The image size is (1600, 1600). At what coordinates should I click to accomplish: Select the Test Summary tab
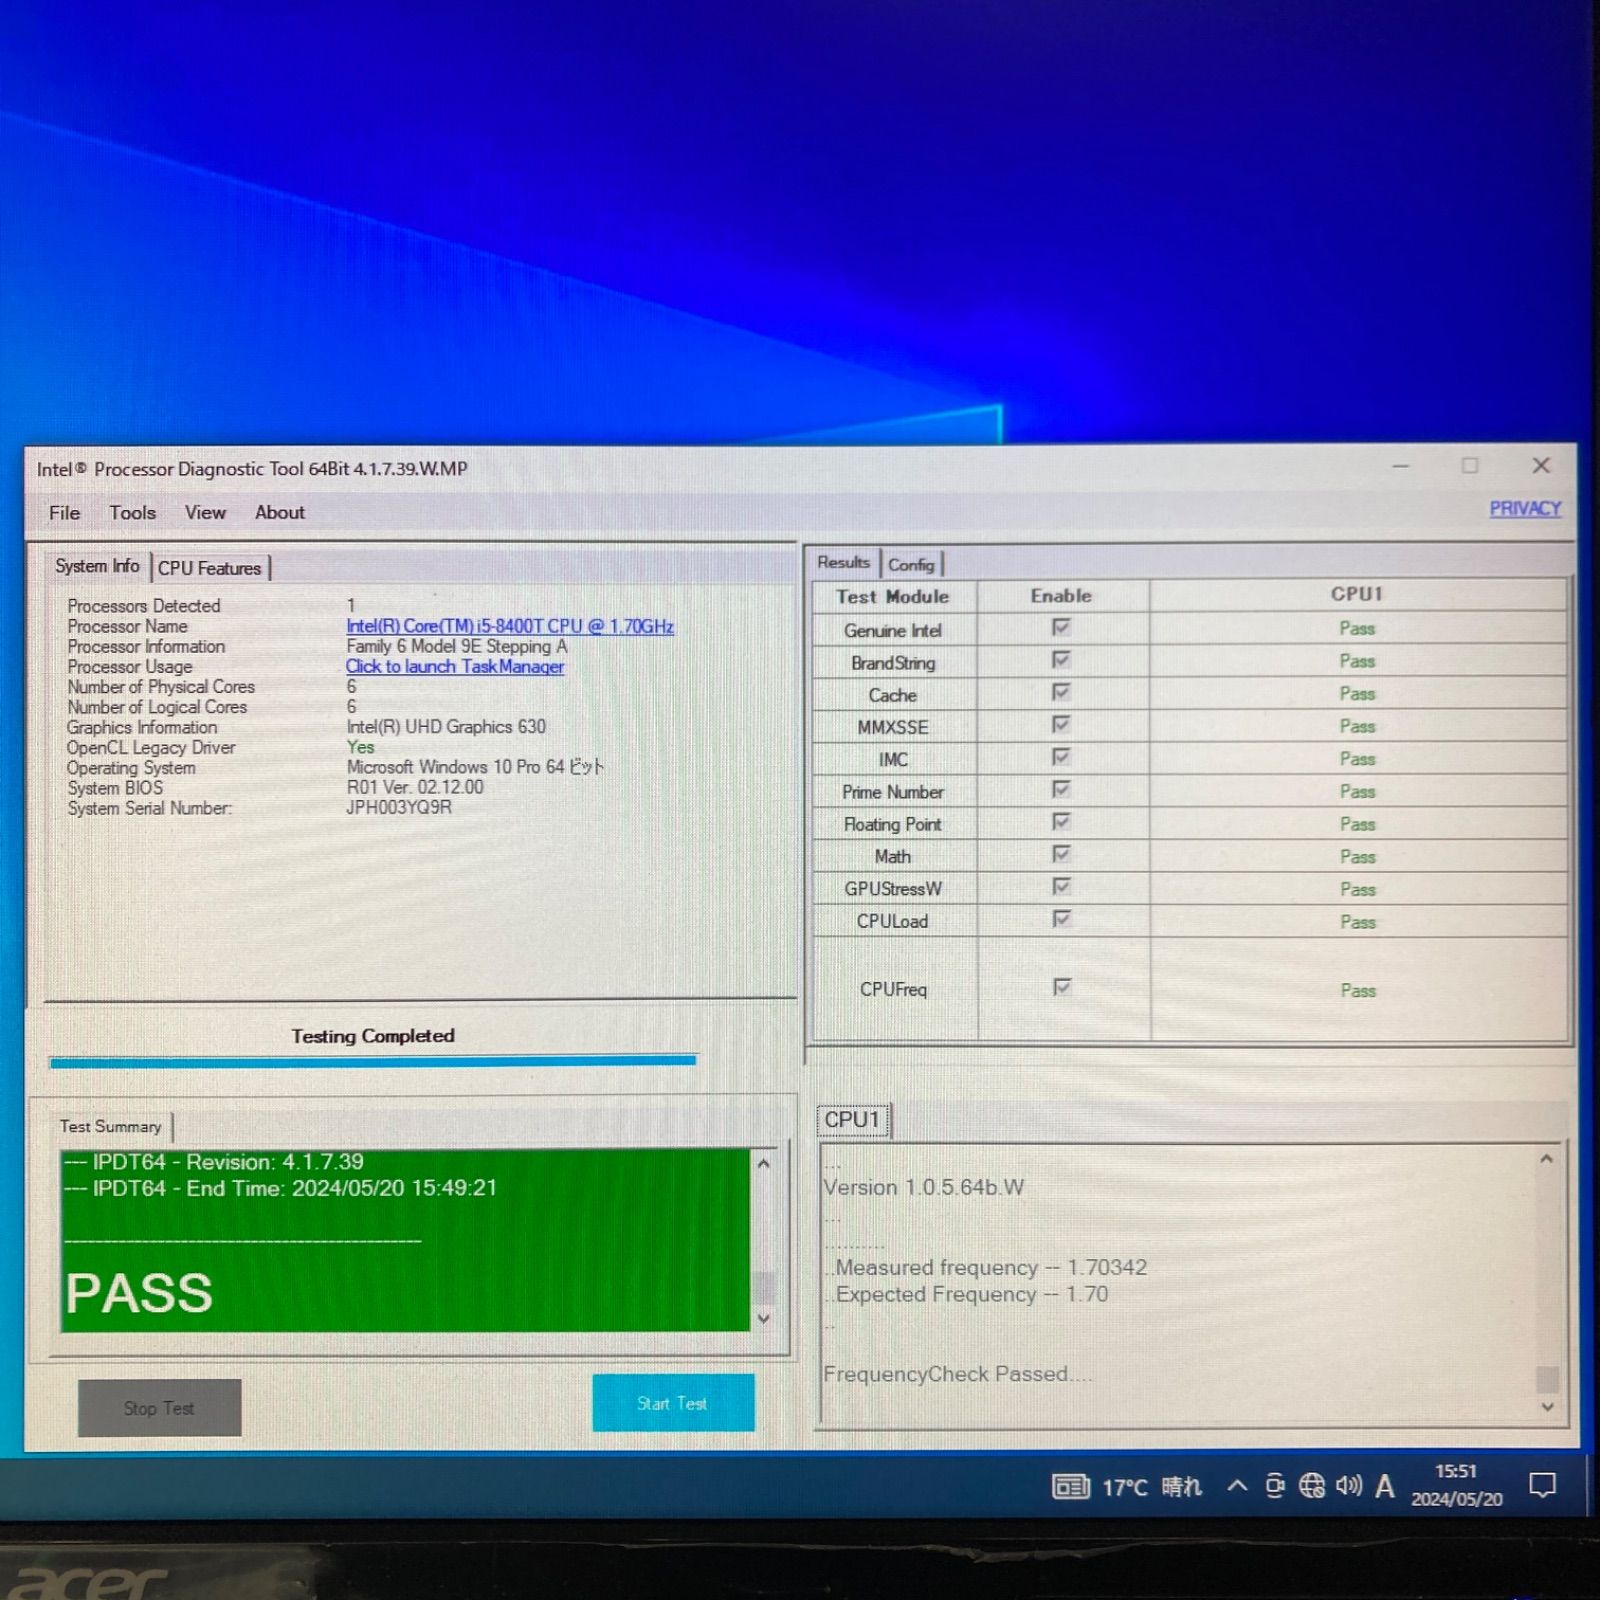110,1127
